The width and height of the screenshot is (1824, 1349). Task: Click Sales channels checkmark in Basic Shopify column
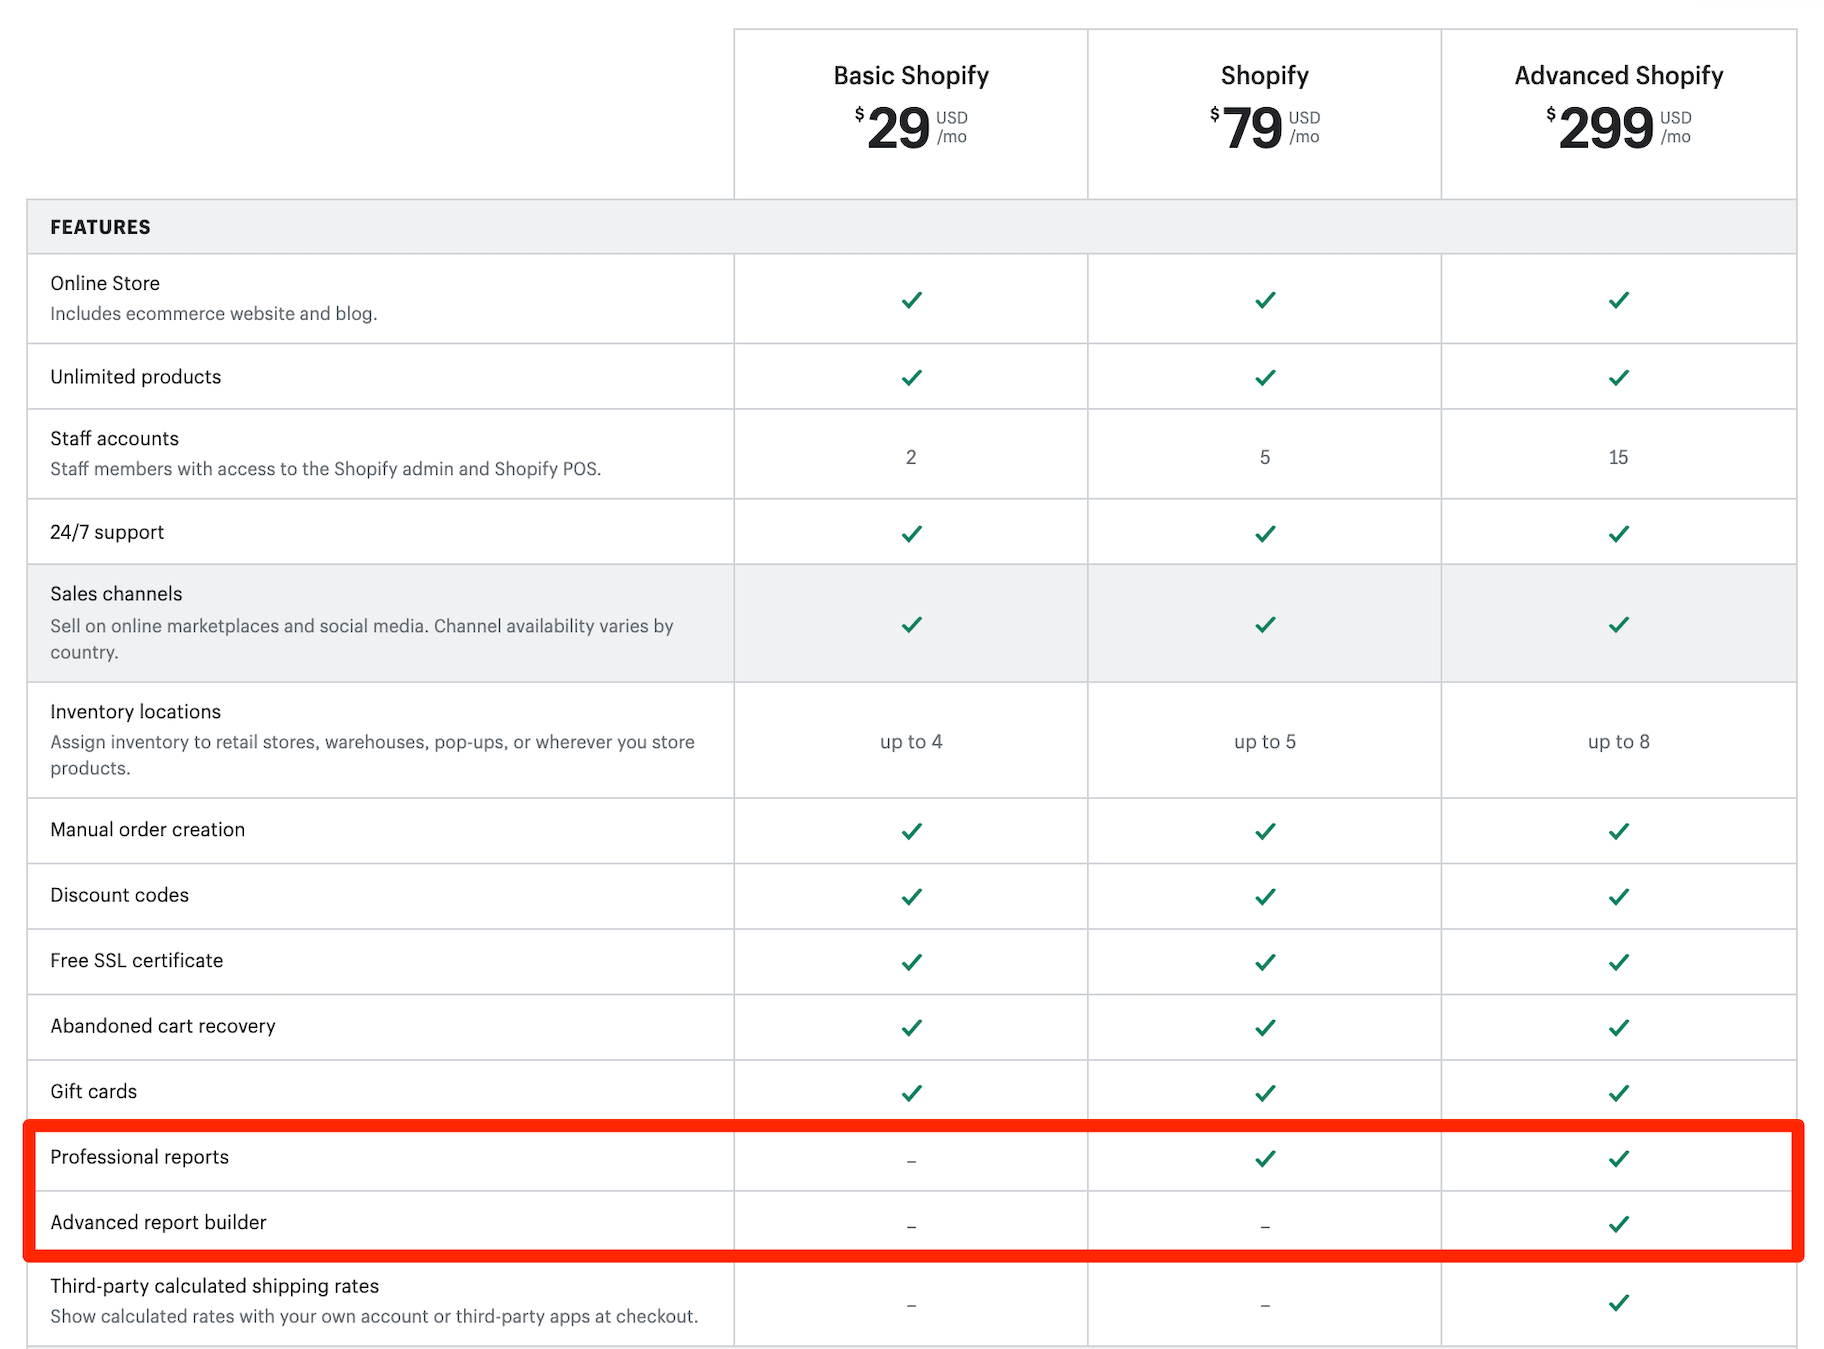click(x=911, y=625)
